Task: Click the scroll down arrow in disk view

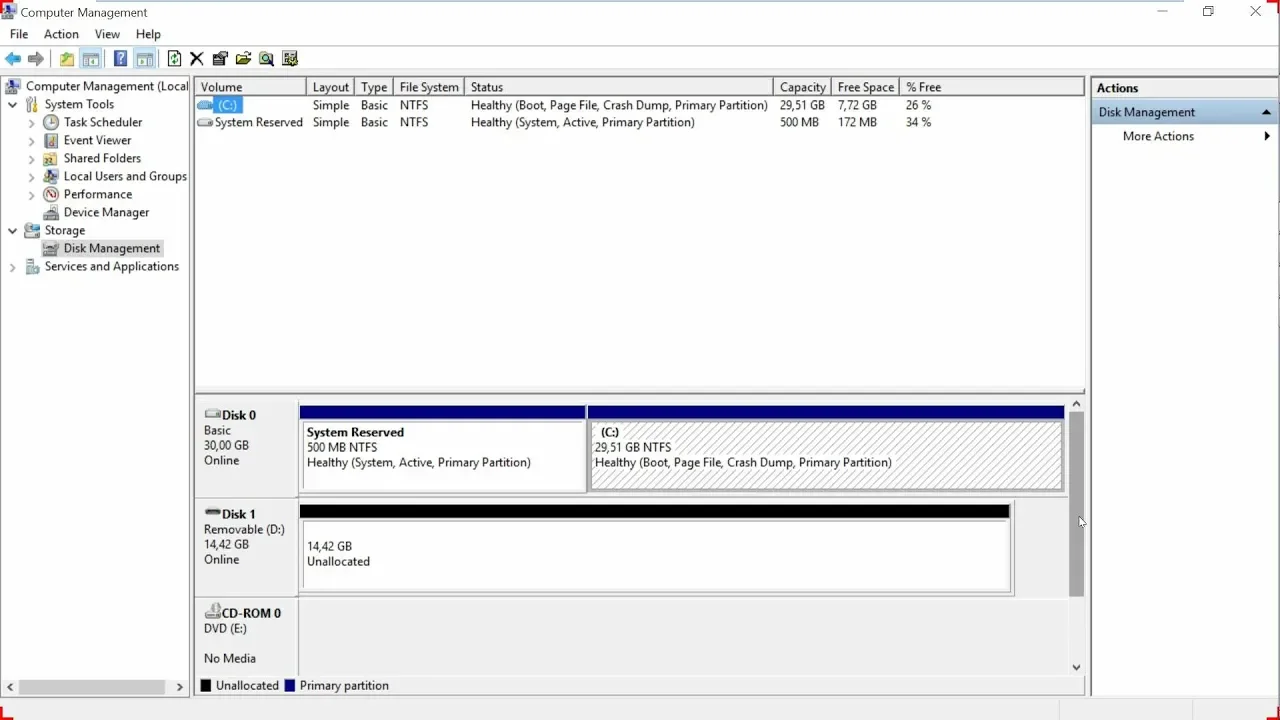Action: tap(1076, 667)
